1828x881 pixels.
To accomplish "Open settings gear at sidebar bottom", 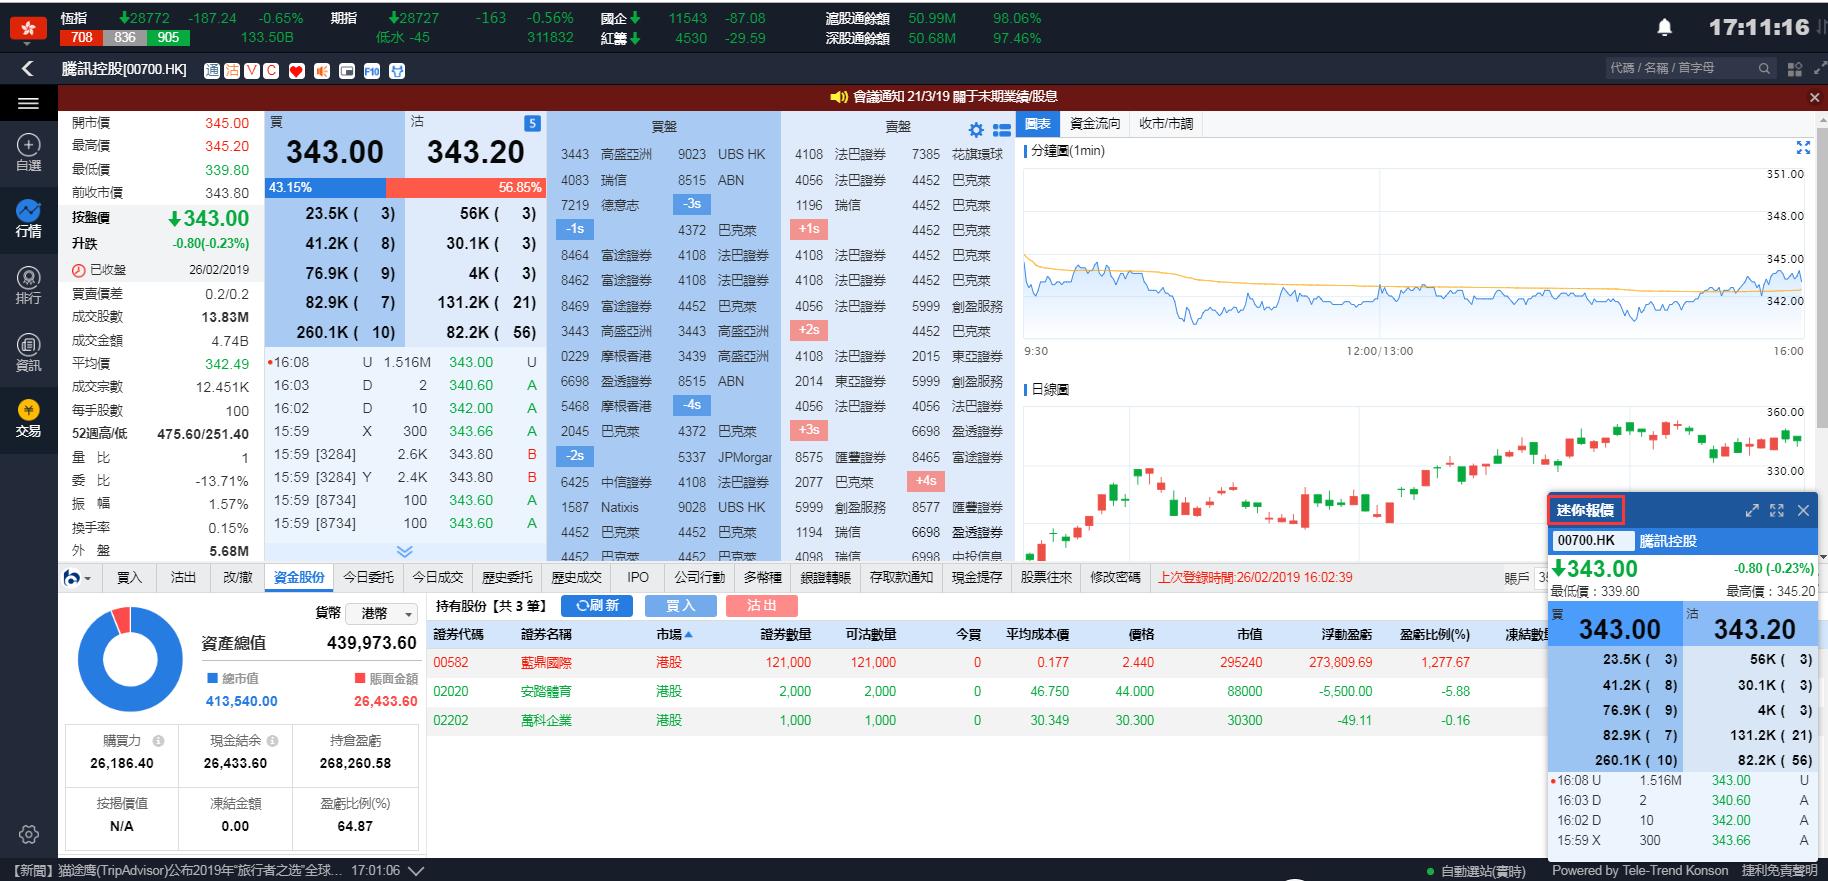I will 28,834.
